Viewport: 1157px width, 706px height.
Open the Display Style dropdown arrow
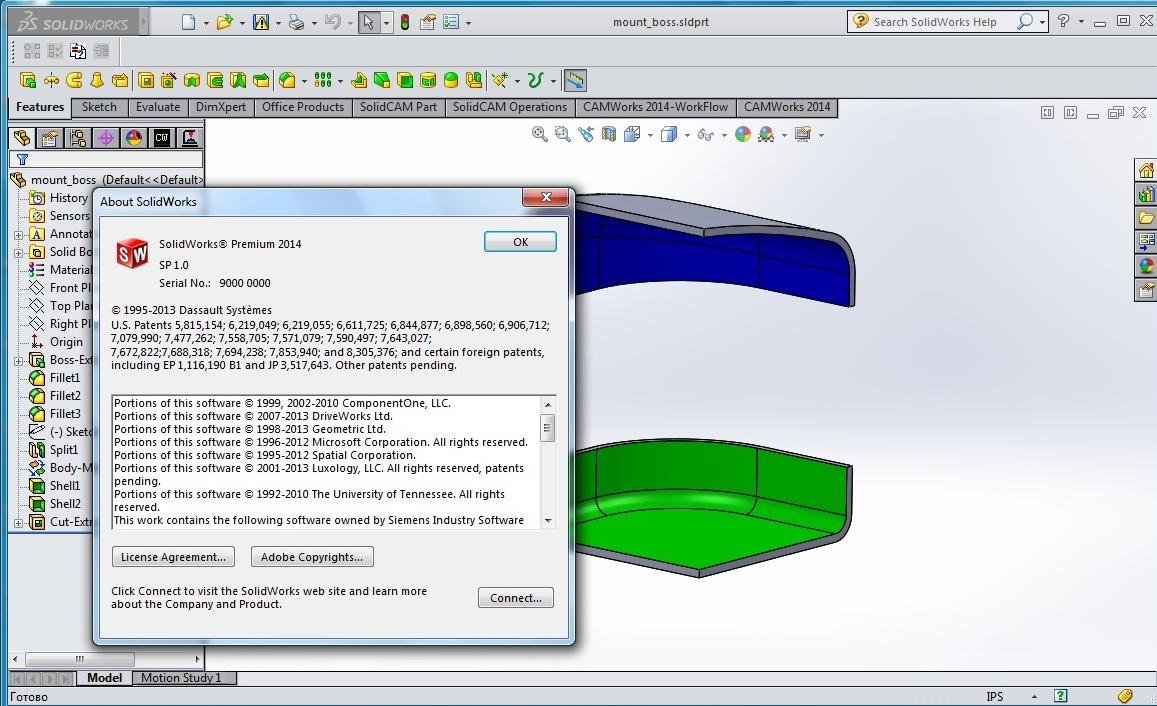coord(687,135)
